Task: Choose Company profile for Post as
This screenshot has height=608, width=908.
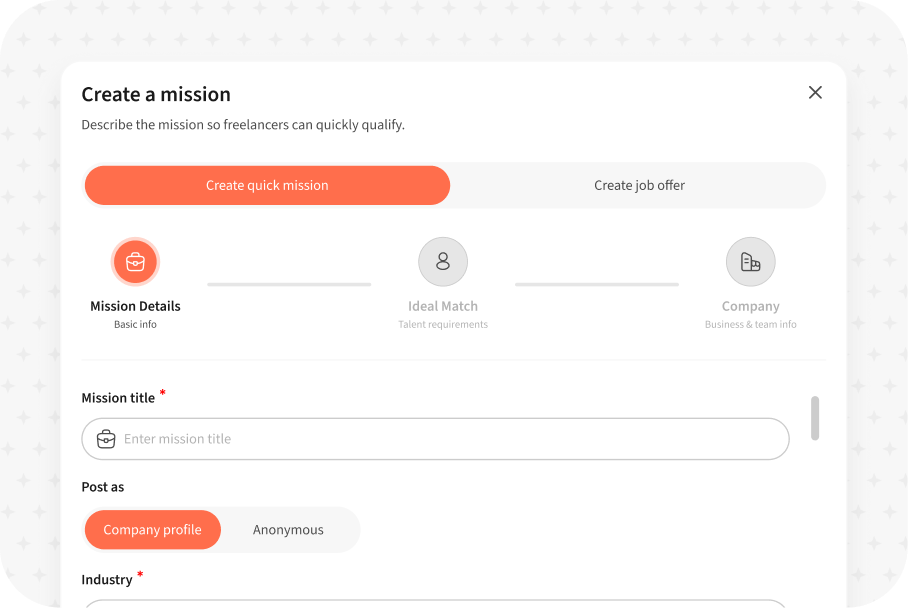Action: pos(153,530)
